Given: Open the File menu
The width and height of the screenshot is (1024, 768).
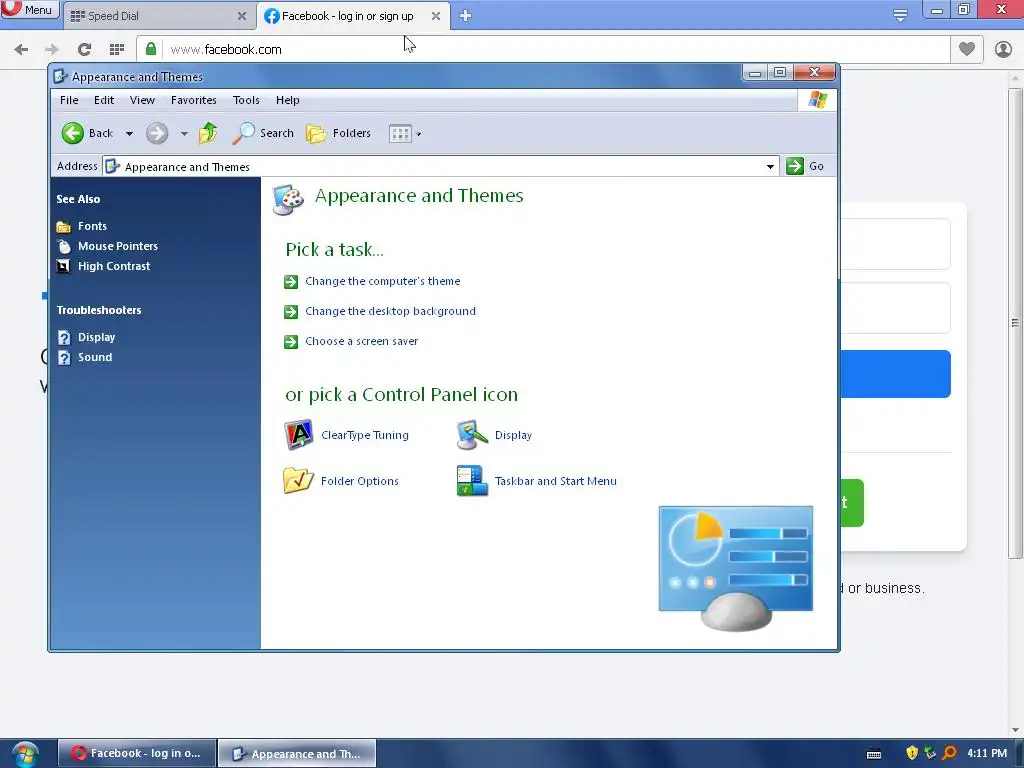Looking at the screenshot, I should 69,100.
